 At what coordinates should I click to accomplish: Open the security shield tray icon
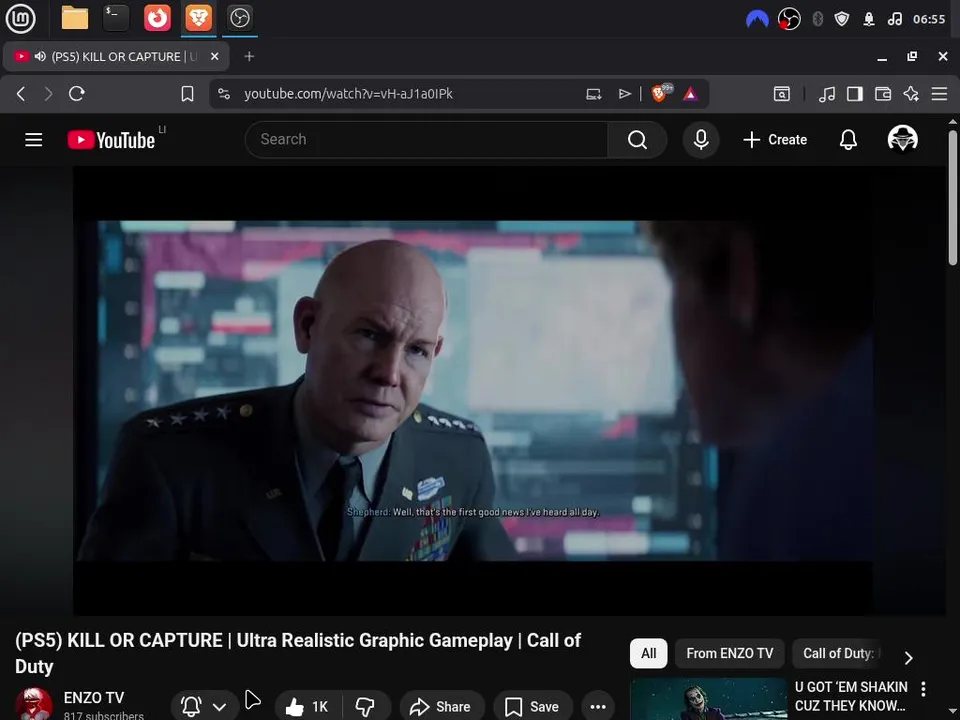point(842,19)
